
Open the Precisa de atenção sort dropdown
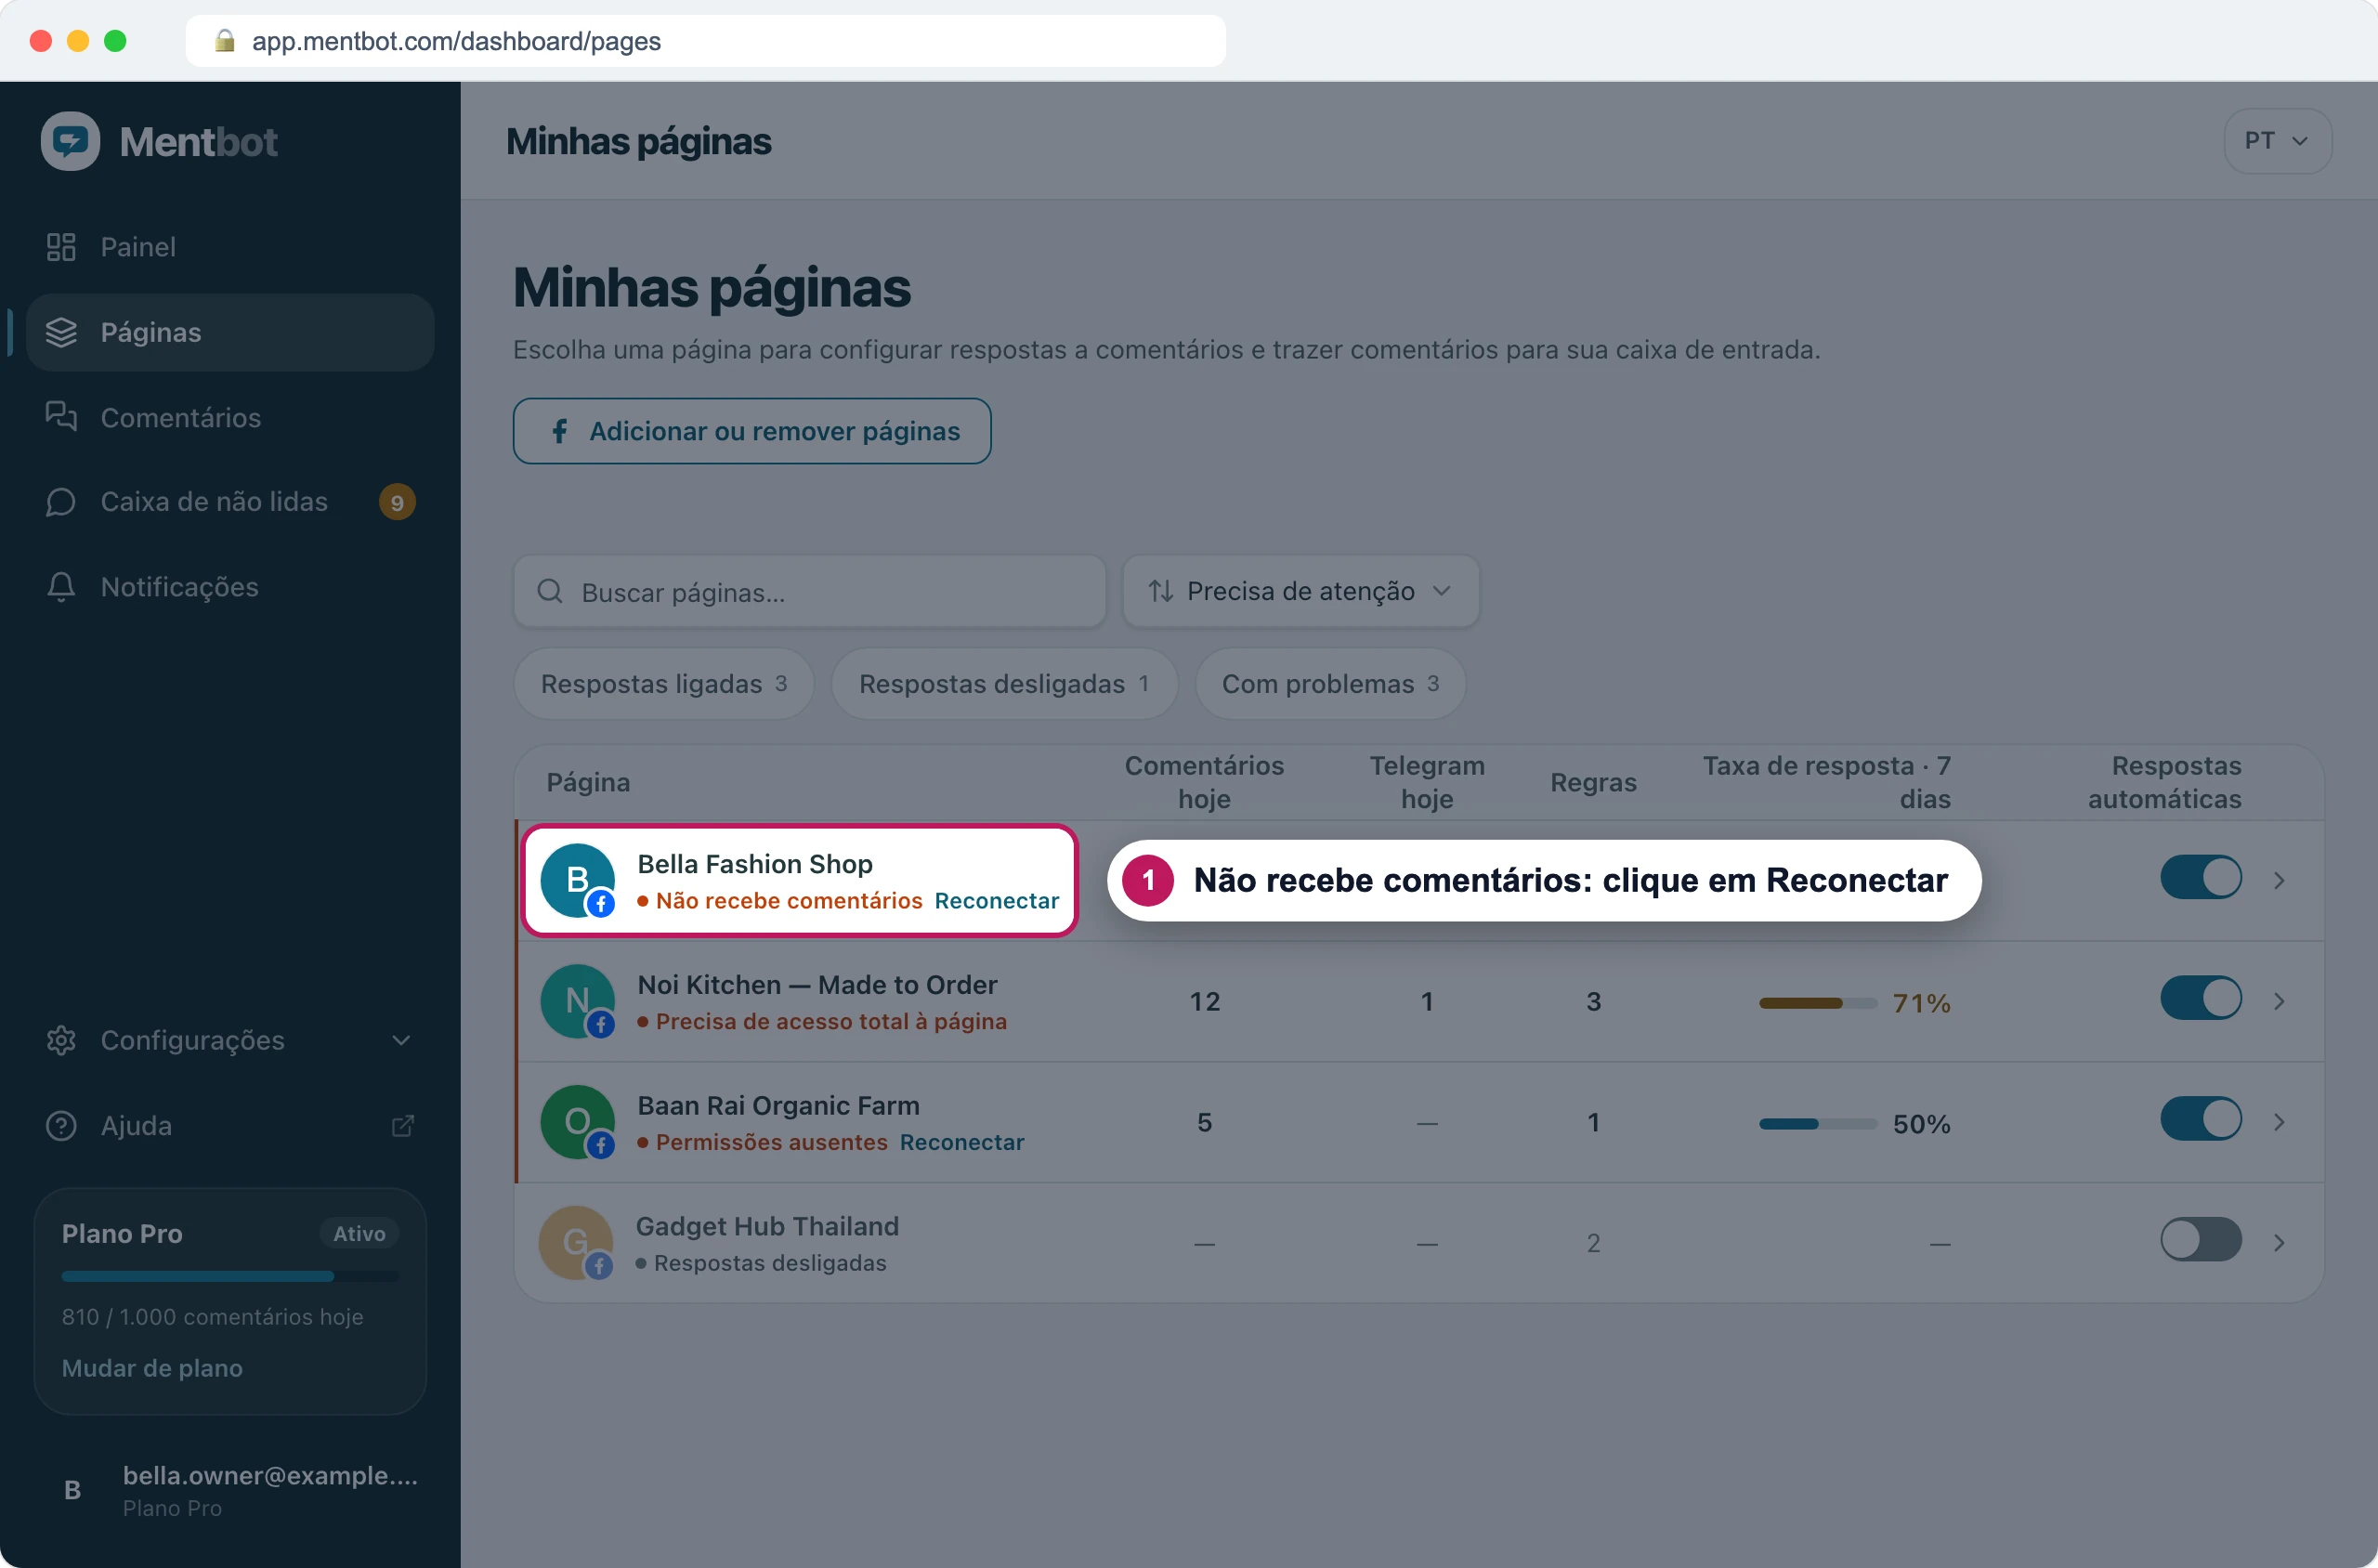(1300, 591)
